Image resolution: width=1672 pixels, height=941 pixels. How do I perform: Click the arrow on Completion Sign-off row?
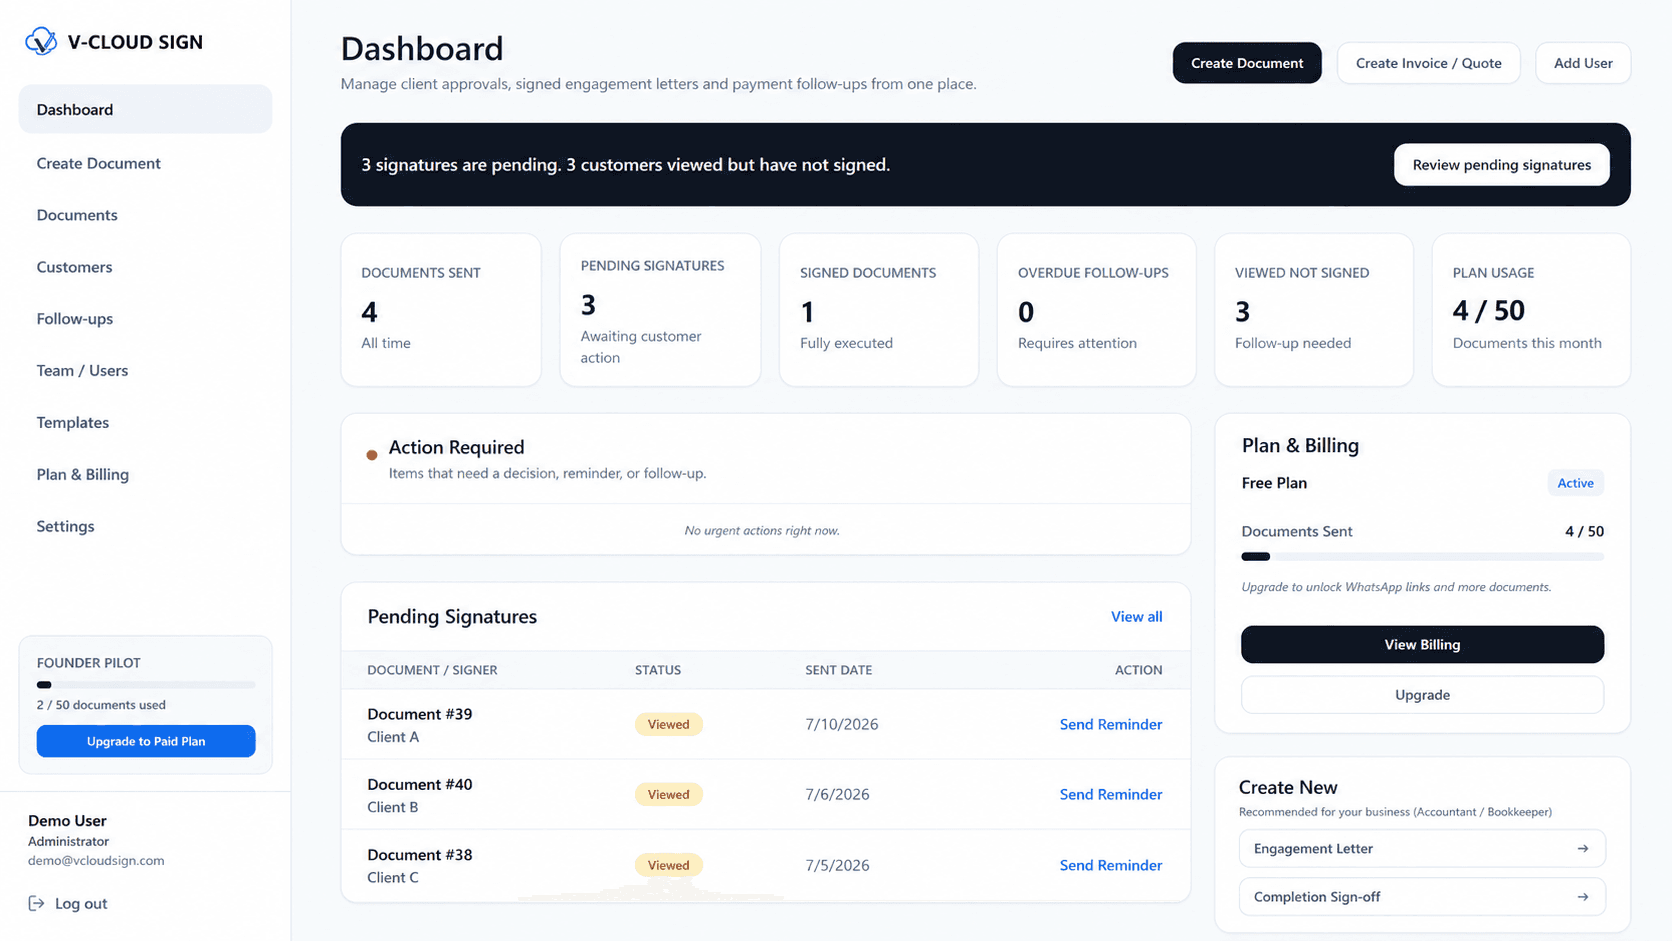[x=1582, y=897]
